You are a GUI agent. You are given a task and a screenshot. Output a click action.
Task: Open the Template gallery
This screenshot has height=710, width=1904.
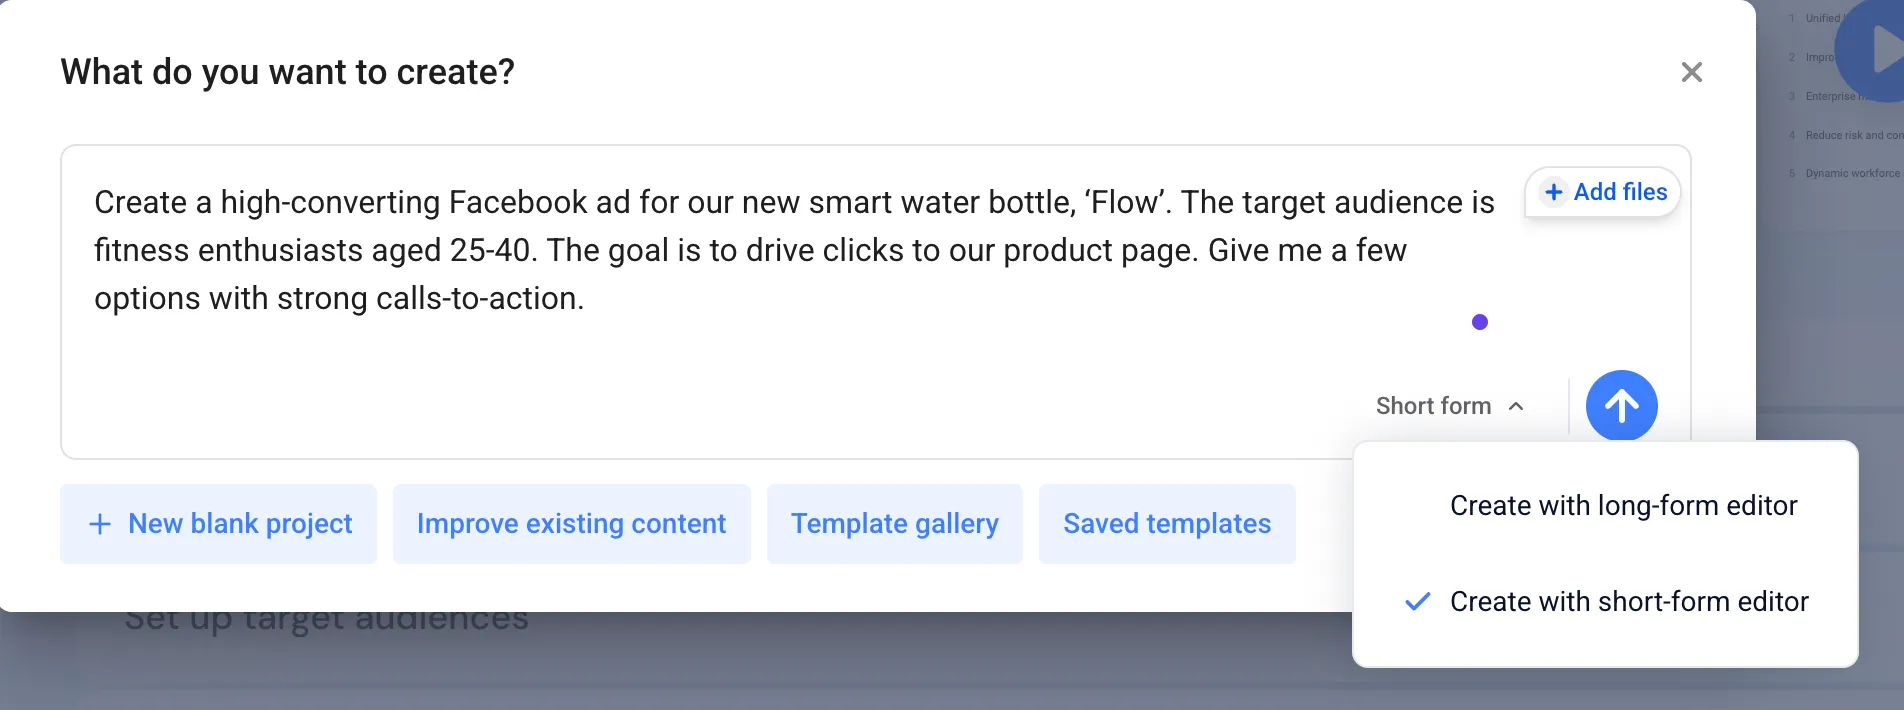[894, 524]
